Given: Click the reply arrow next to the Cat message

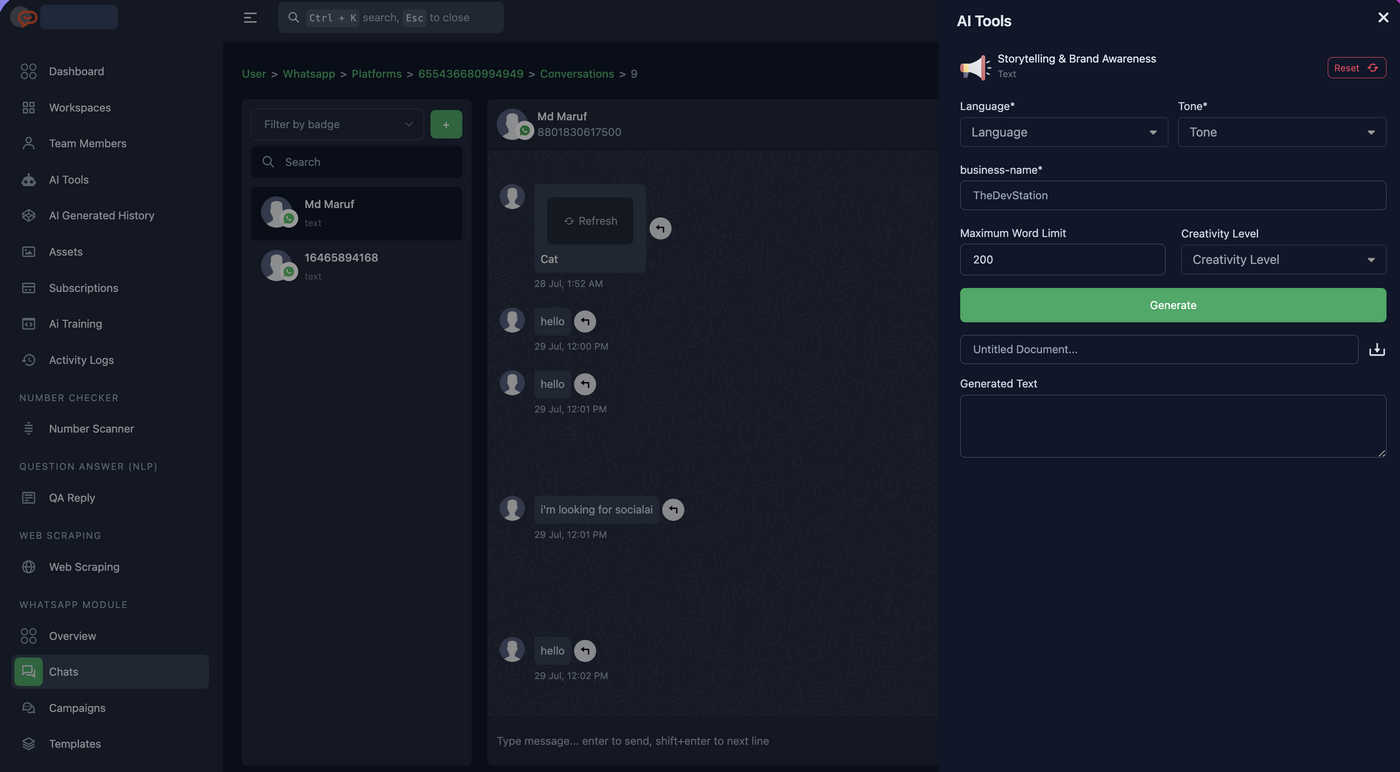Looking at the screenshot, I should point(660,228).
